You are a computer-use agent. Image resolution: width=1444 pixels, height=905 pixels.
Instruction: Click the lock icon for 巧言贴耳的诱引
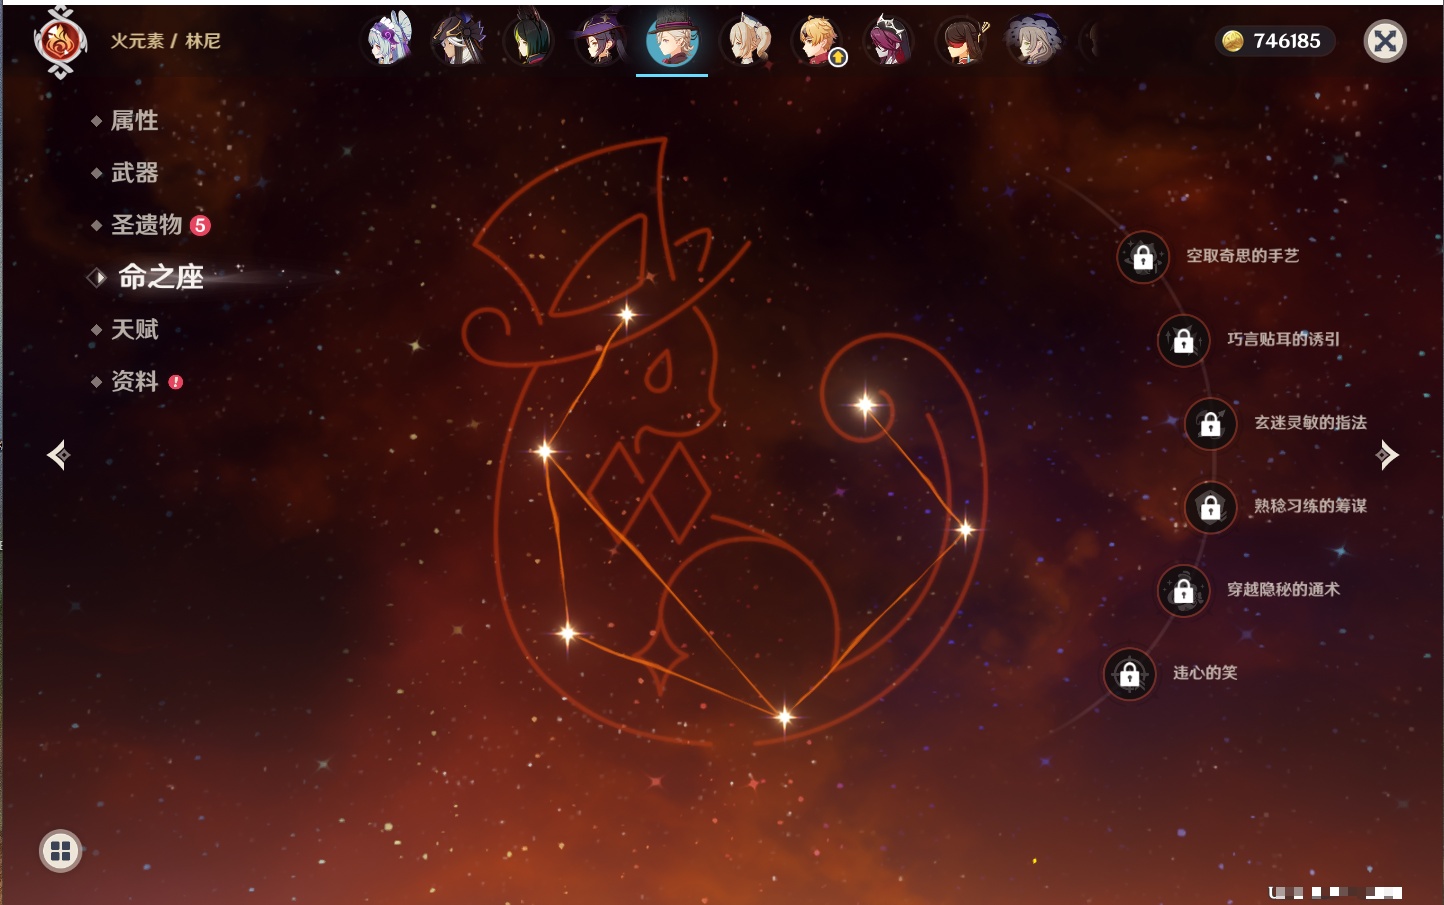tap(1184, 340)
